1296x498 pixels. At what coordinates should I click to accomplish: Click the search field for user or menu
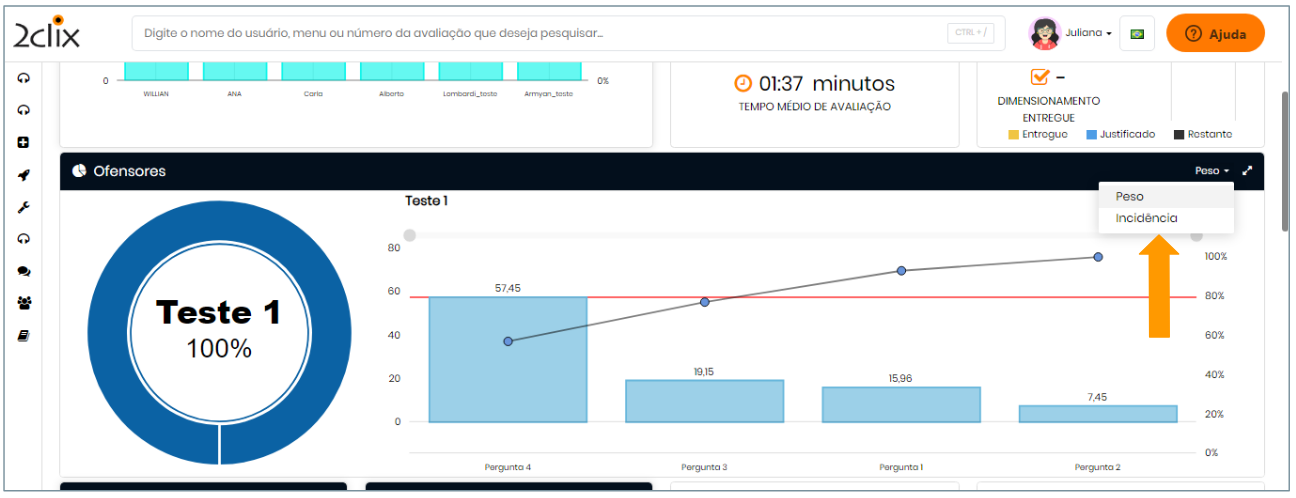[x=540, y=33]
